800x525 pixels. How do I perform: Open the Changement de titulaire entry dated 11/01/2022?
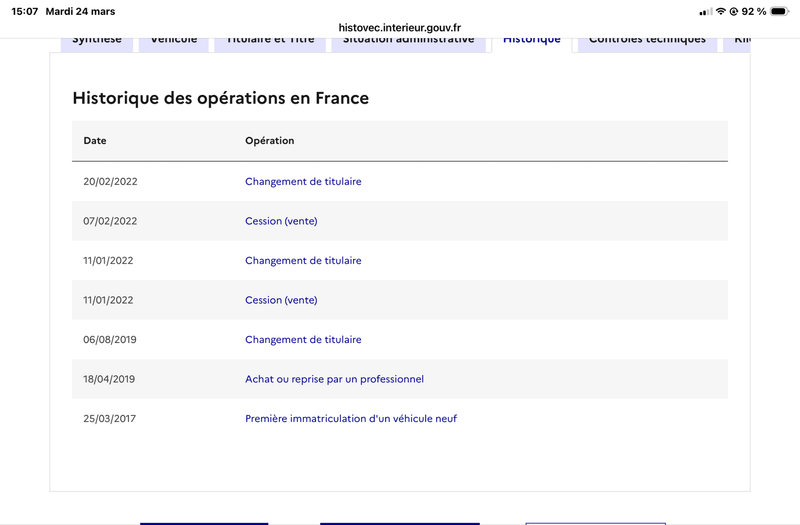click(303, 260)
